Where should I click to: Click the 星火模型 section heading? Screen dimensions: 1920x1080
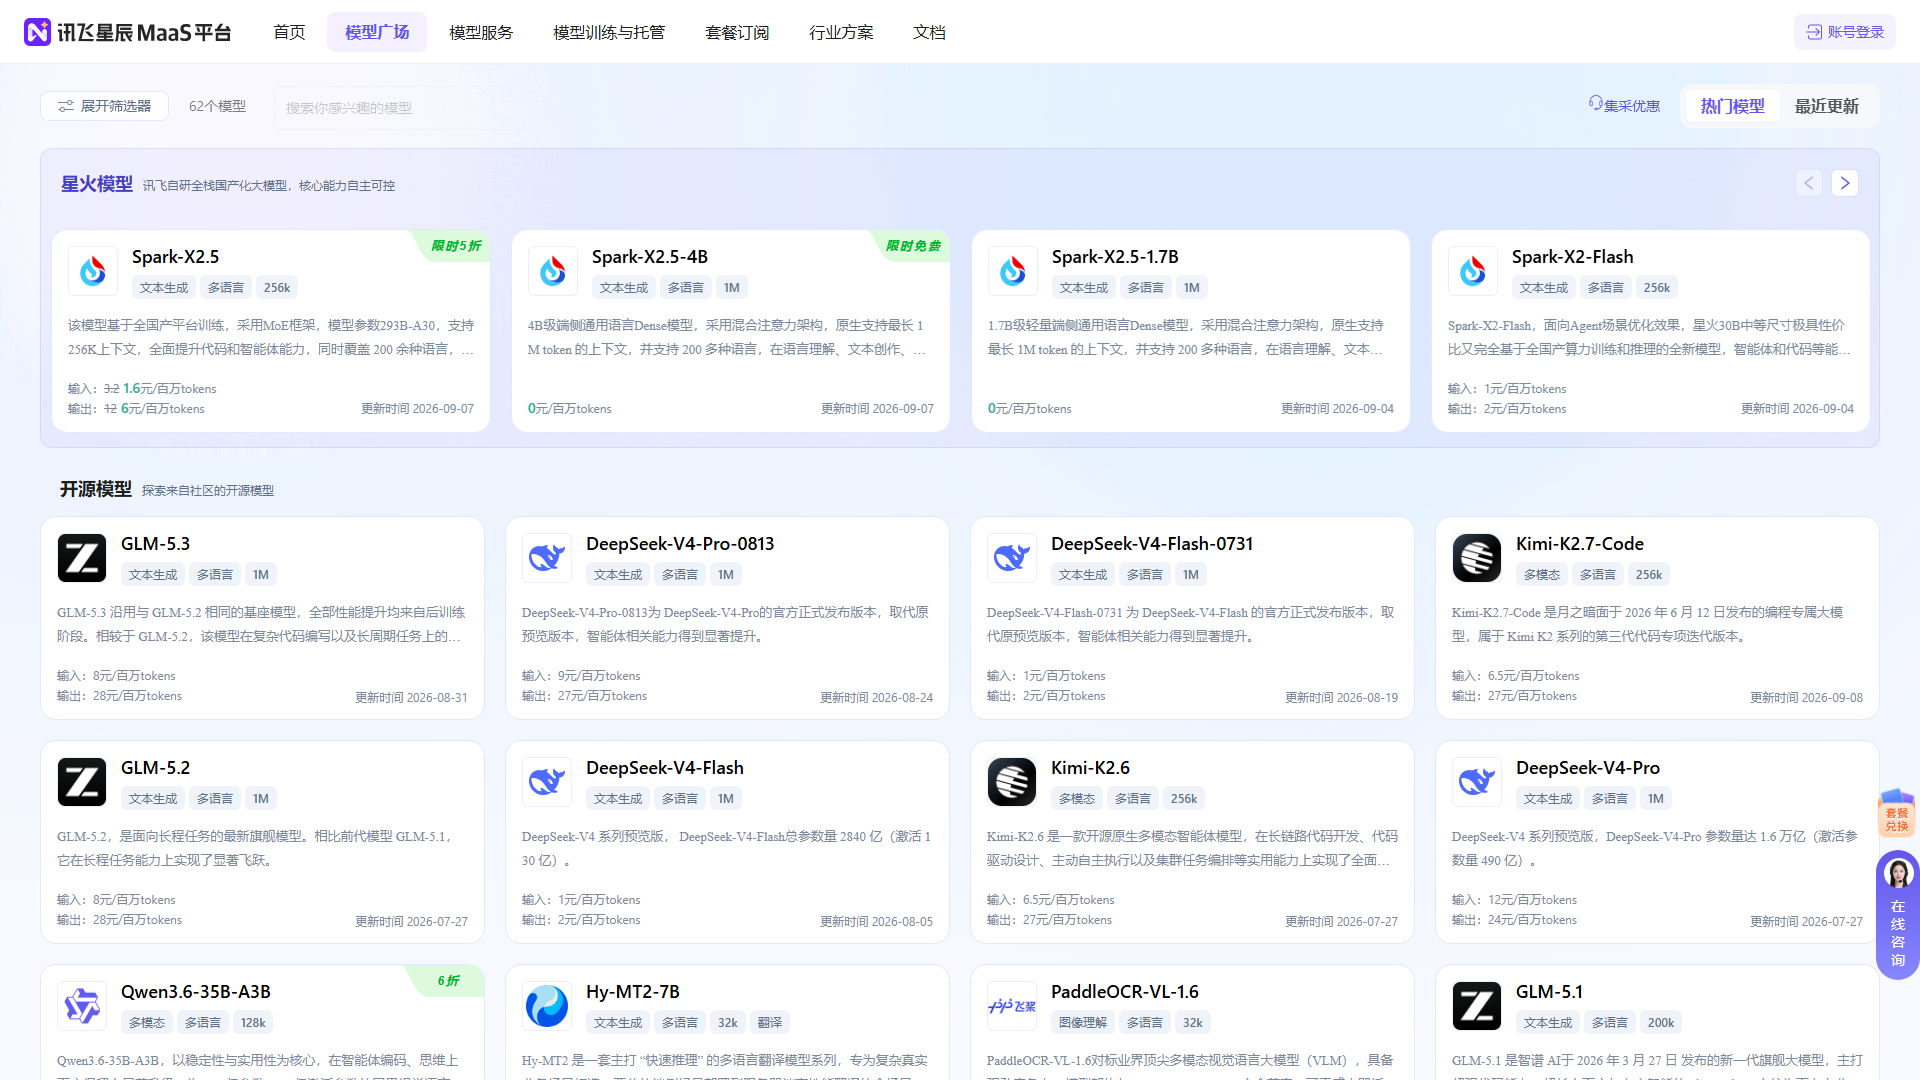pyautogui.click(x=97, y=184)
